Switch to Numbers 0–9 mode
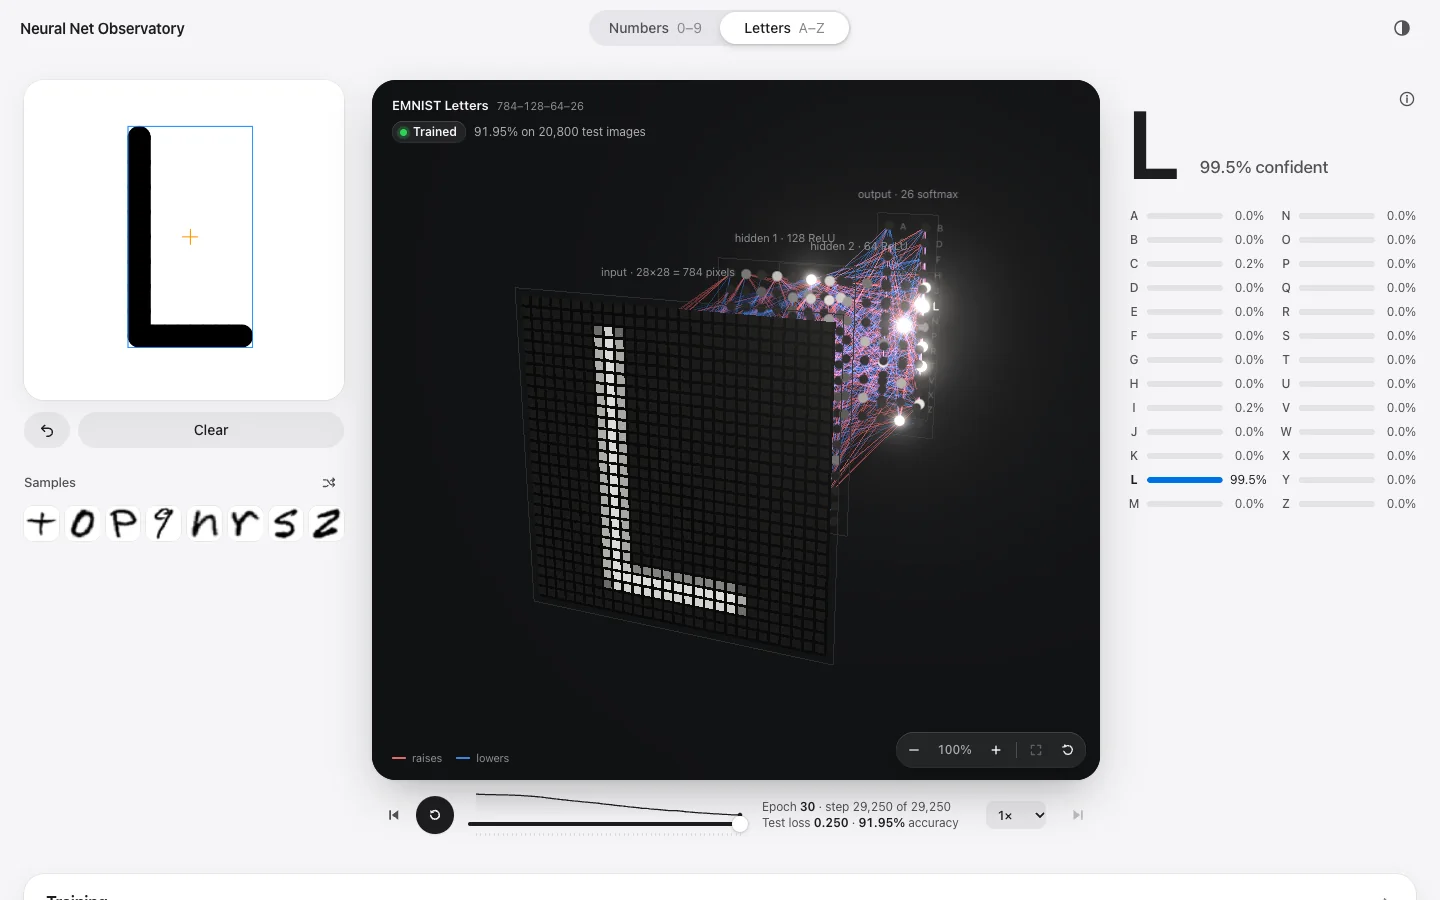 [x=655, y=28]
